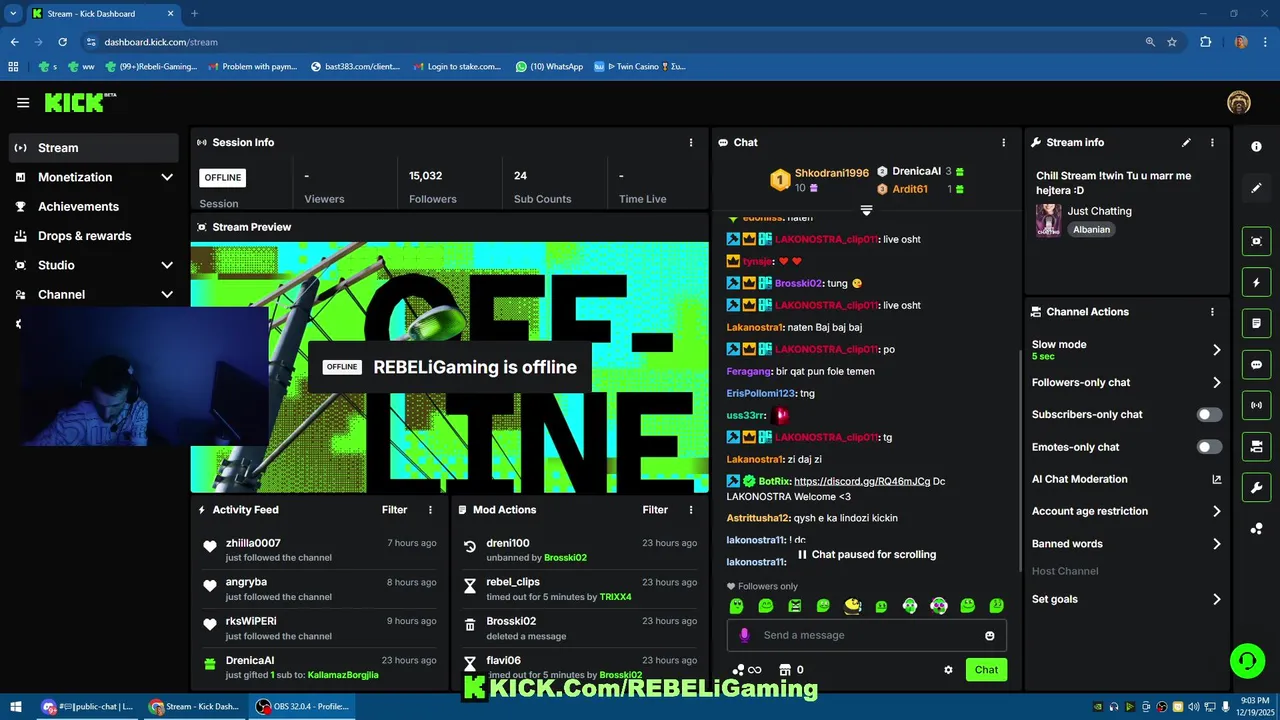
Task: Toggle the wrench stream-info icon in right sidebar
Action: pyautogui.click(x=1257, y=487)
